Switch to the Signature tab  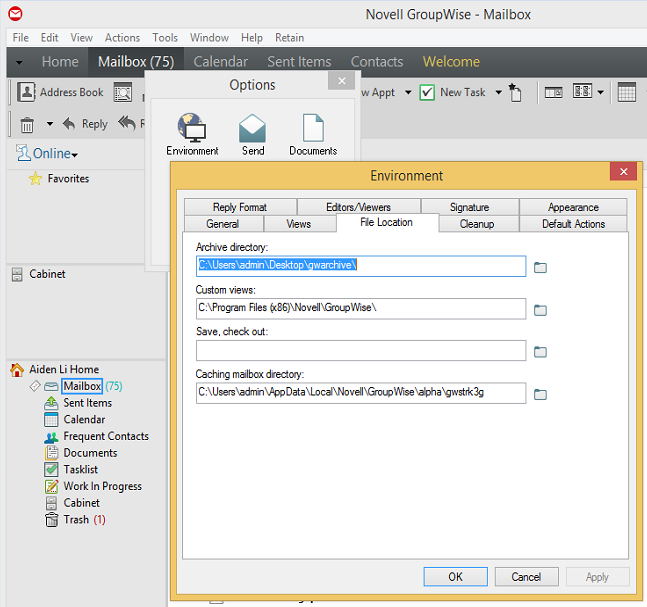[469, 207]
